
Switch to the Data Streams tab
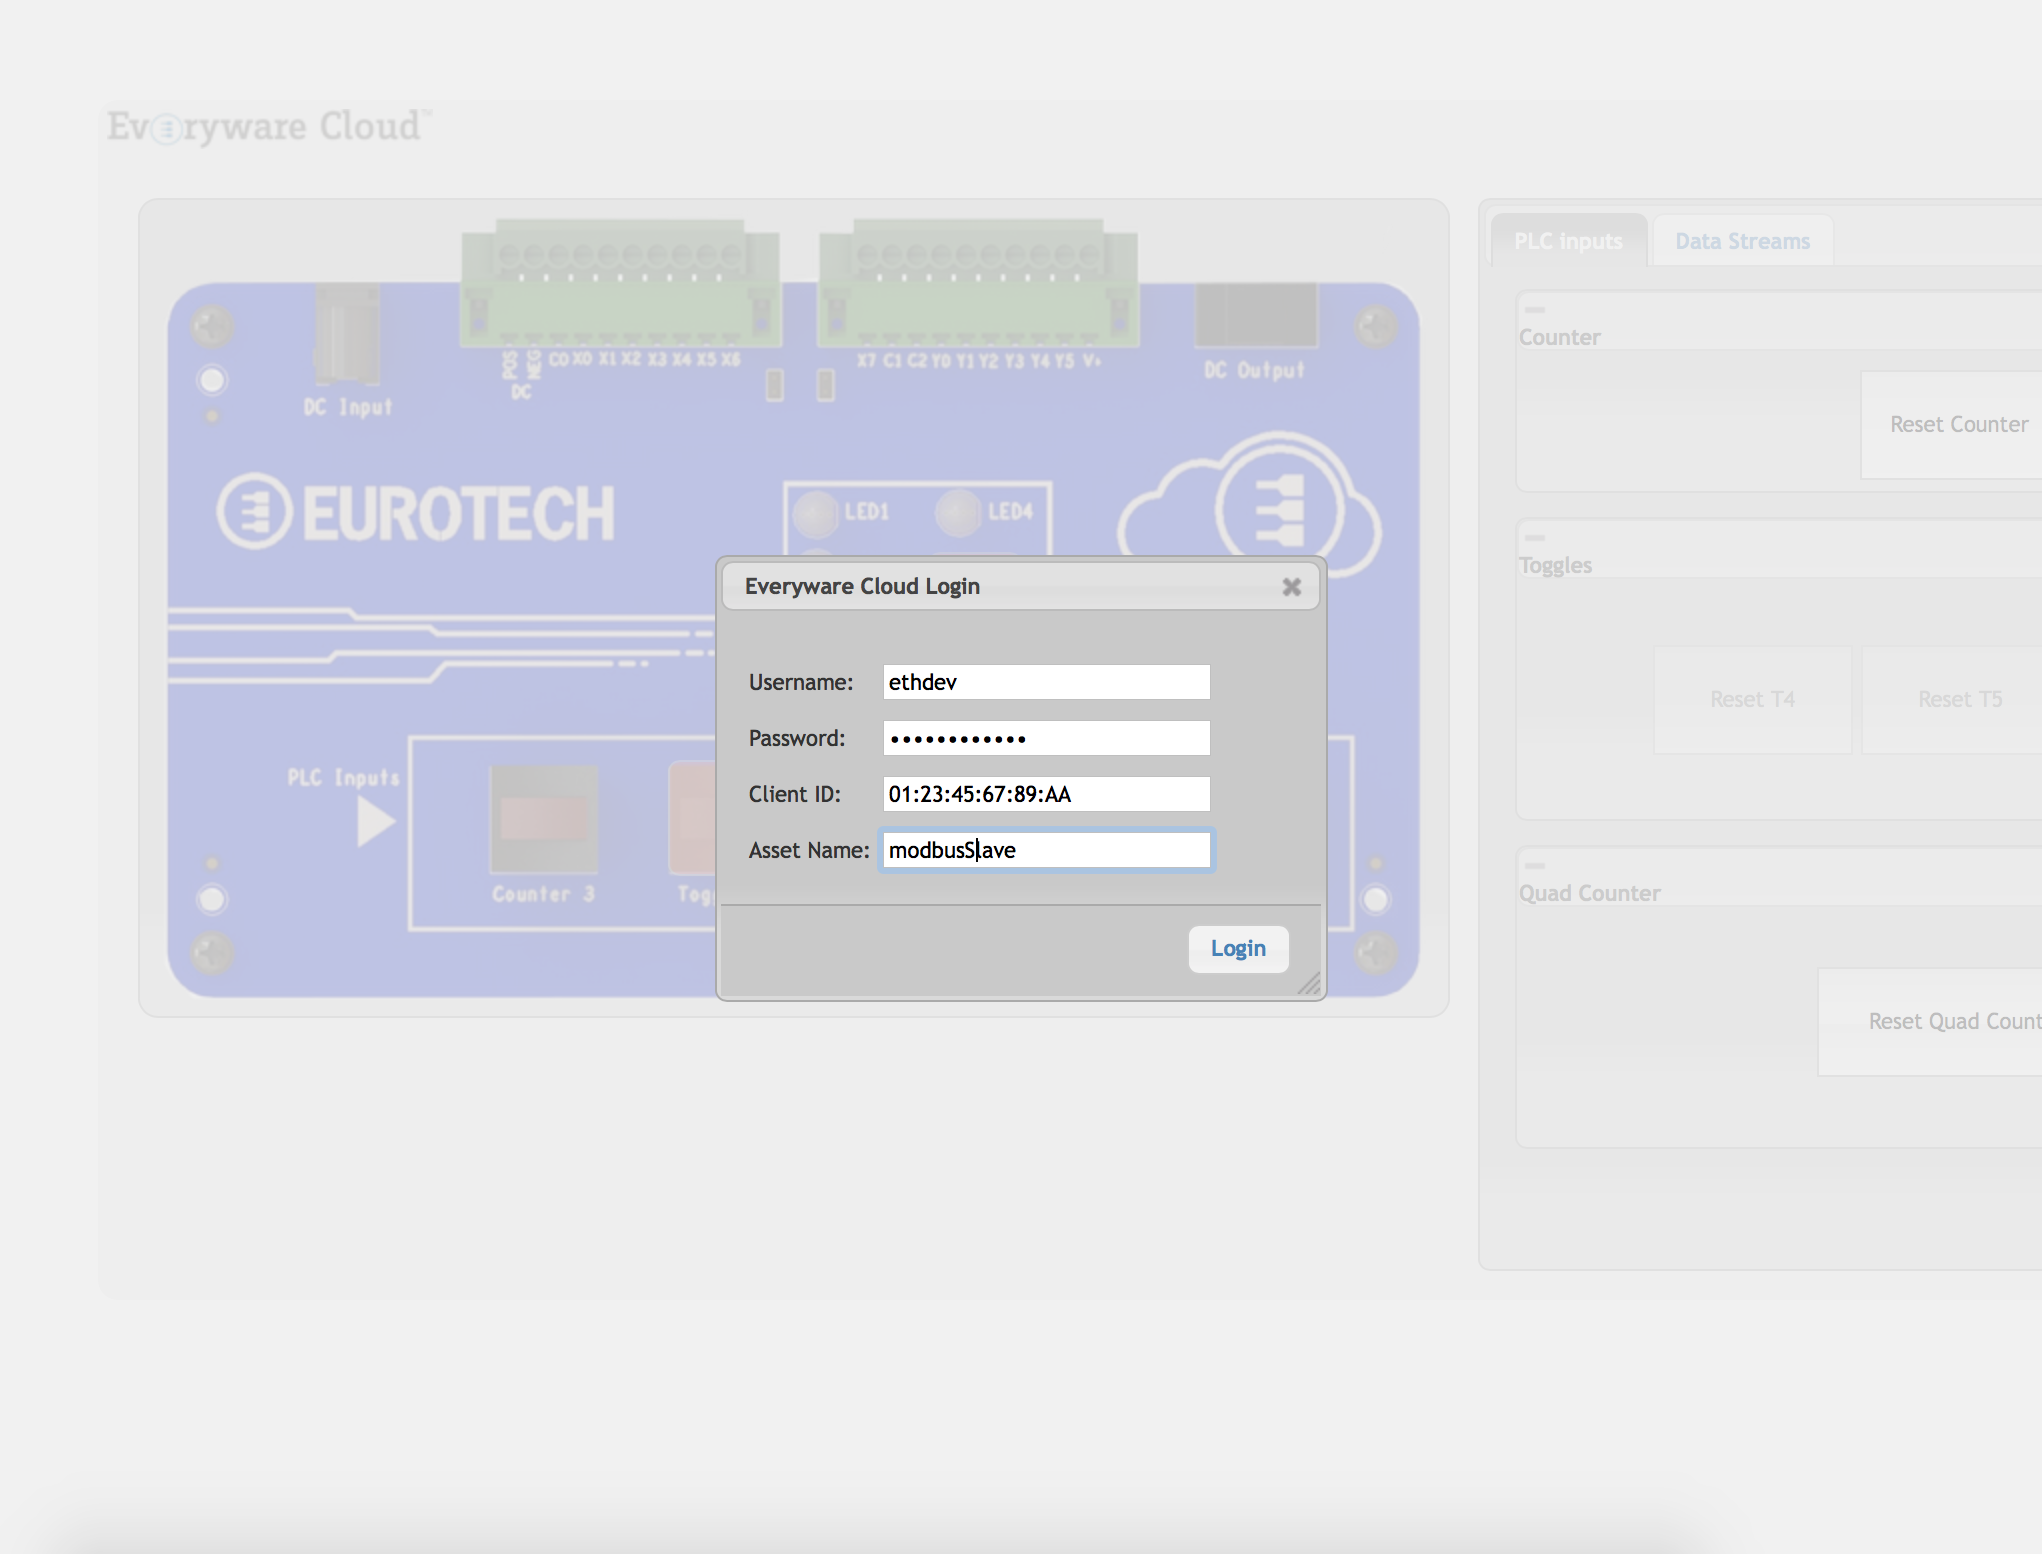click(1742, 241)
